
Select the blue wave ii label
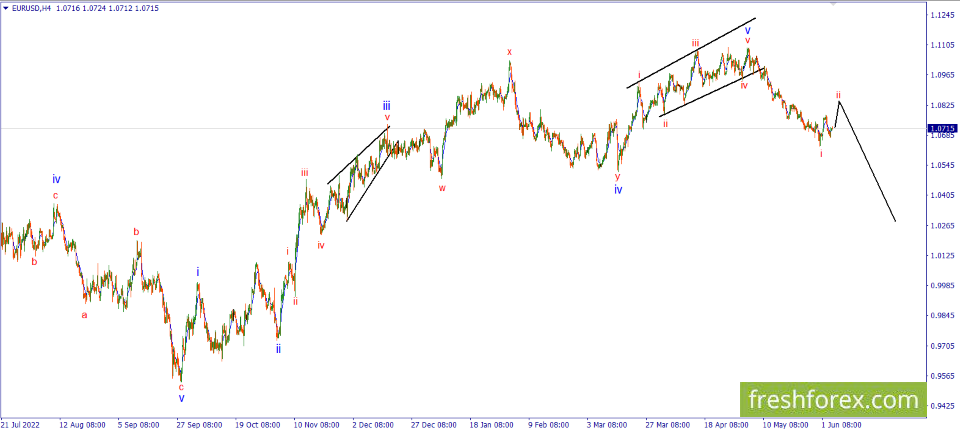(278, 349)
